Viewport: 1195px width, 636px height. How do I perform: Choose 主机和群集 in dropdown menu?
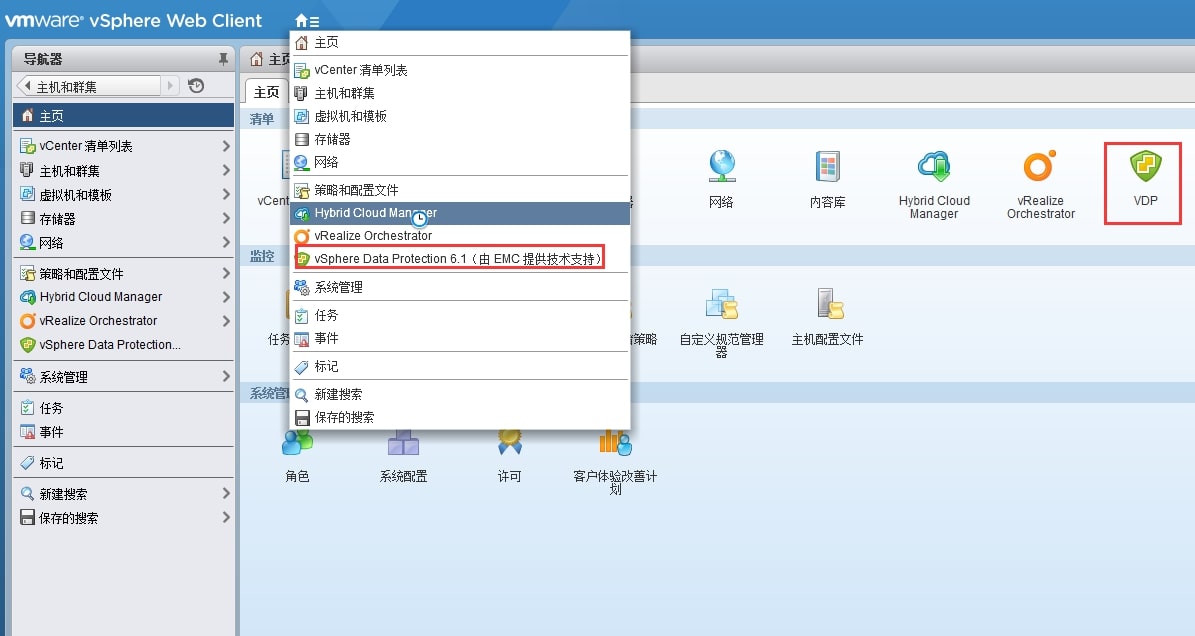(460, 93)
